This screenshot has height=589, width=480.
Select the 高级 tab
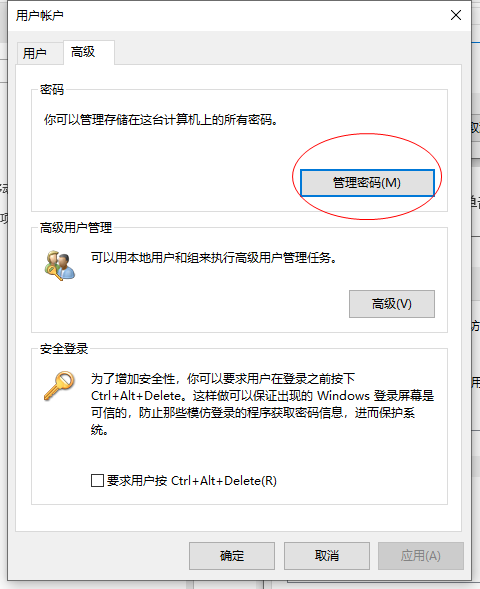pos(83,52)
